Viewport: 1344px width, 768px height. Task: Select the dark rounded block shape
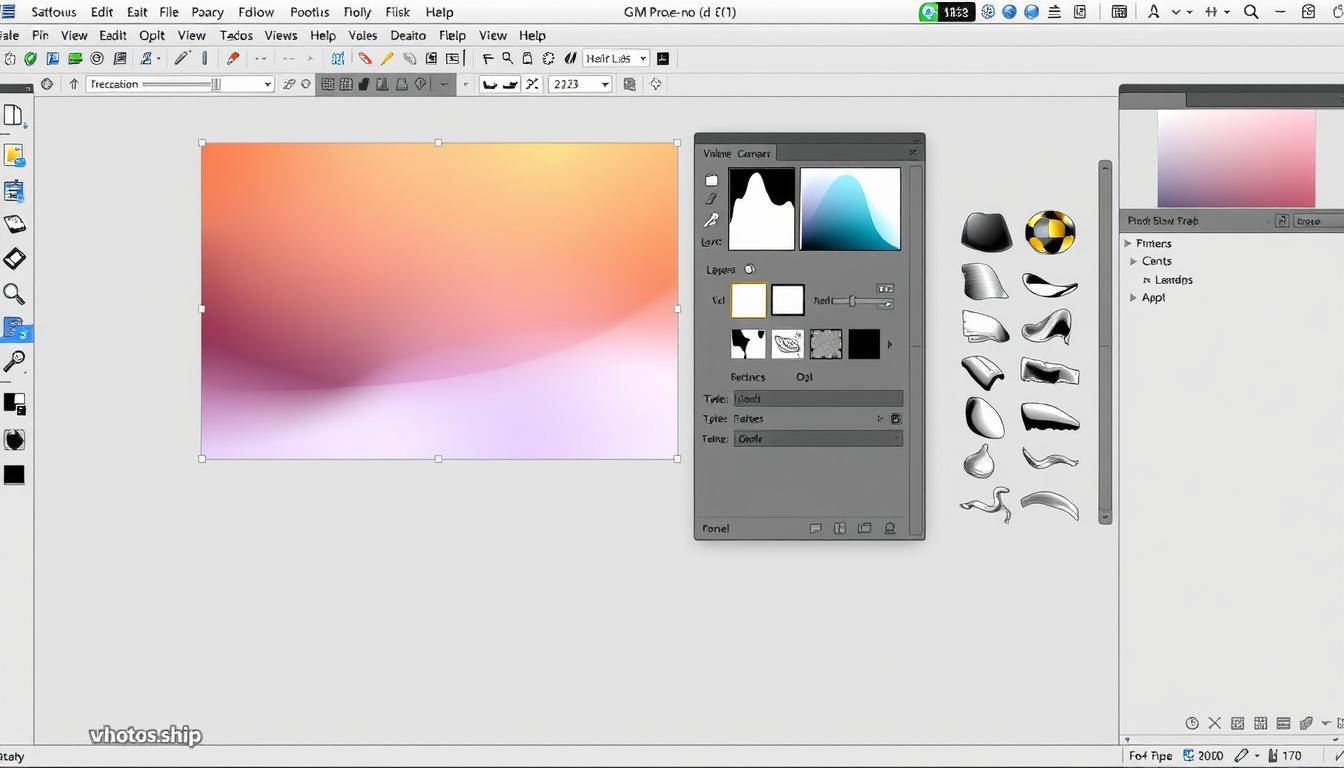pyautogui.click(x=987, y=231)
